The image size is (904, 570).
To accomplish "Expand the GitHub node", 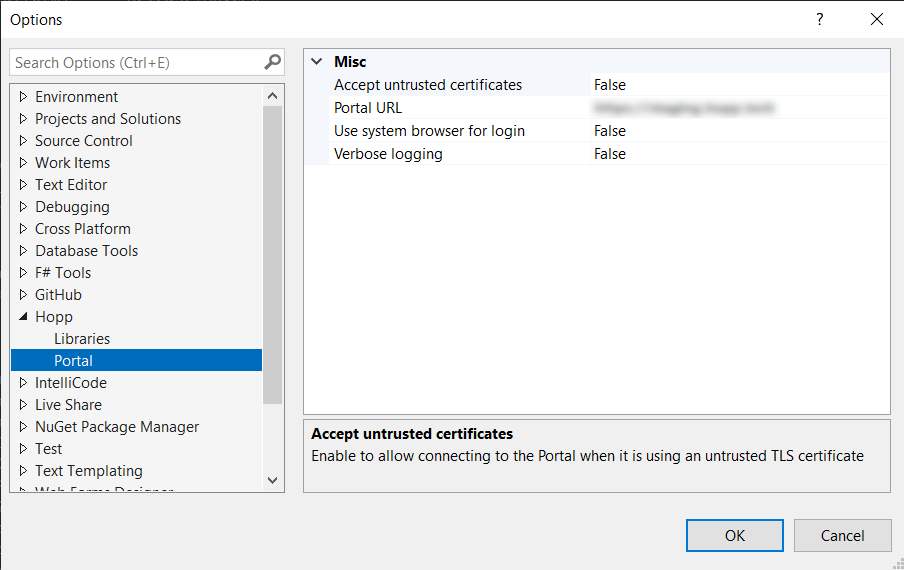I will tap(23, 295).
